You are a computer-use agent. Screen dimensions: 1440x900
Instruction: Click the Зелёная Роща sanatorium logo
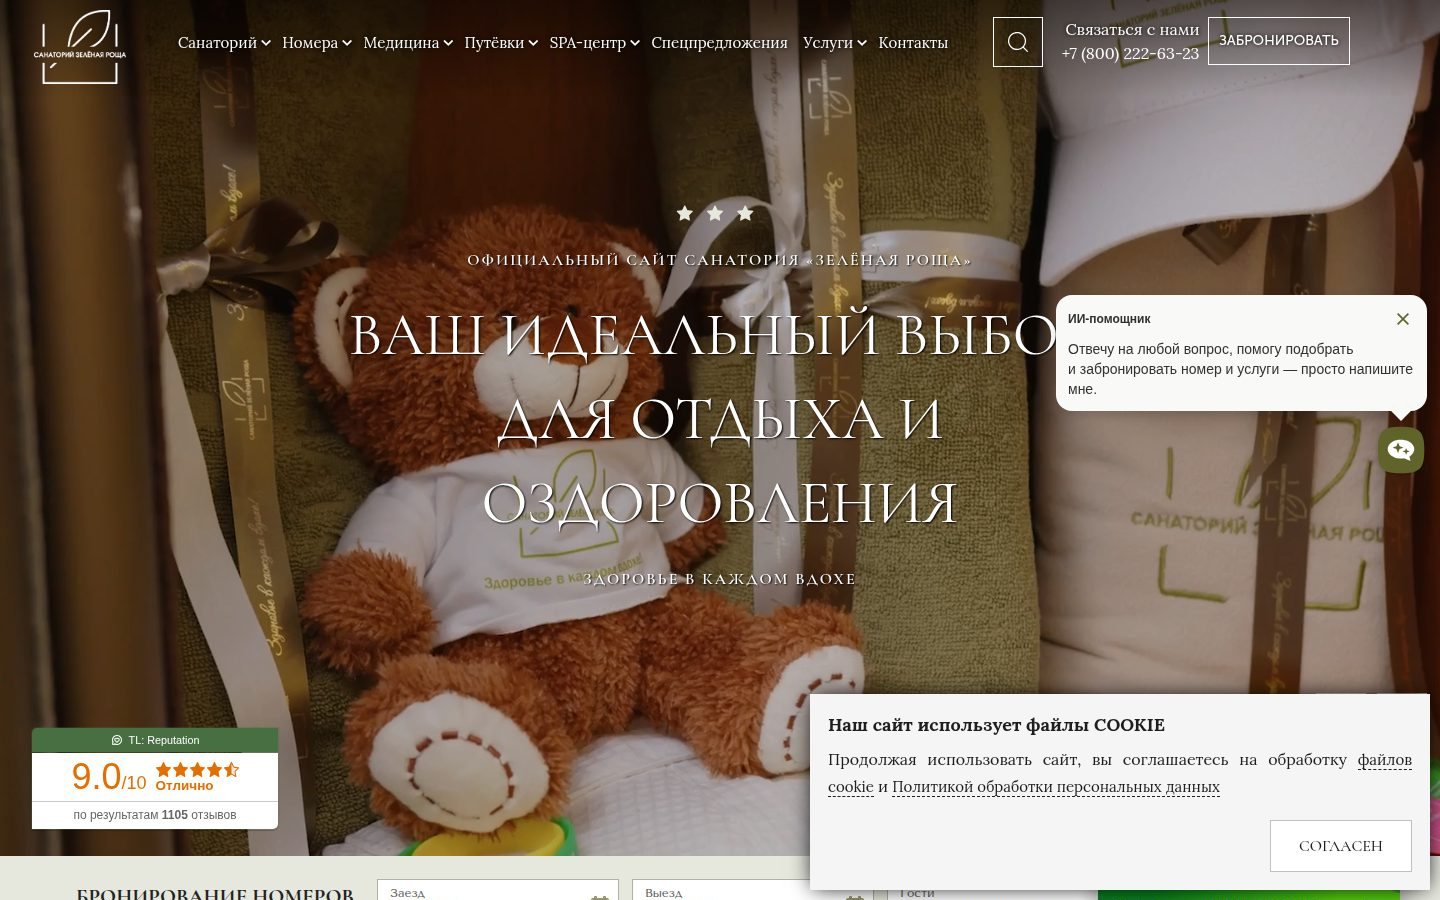[x=80, y=46]
